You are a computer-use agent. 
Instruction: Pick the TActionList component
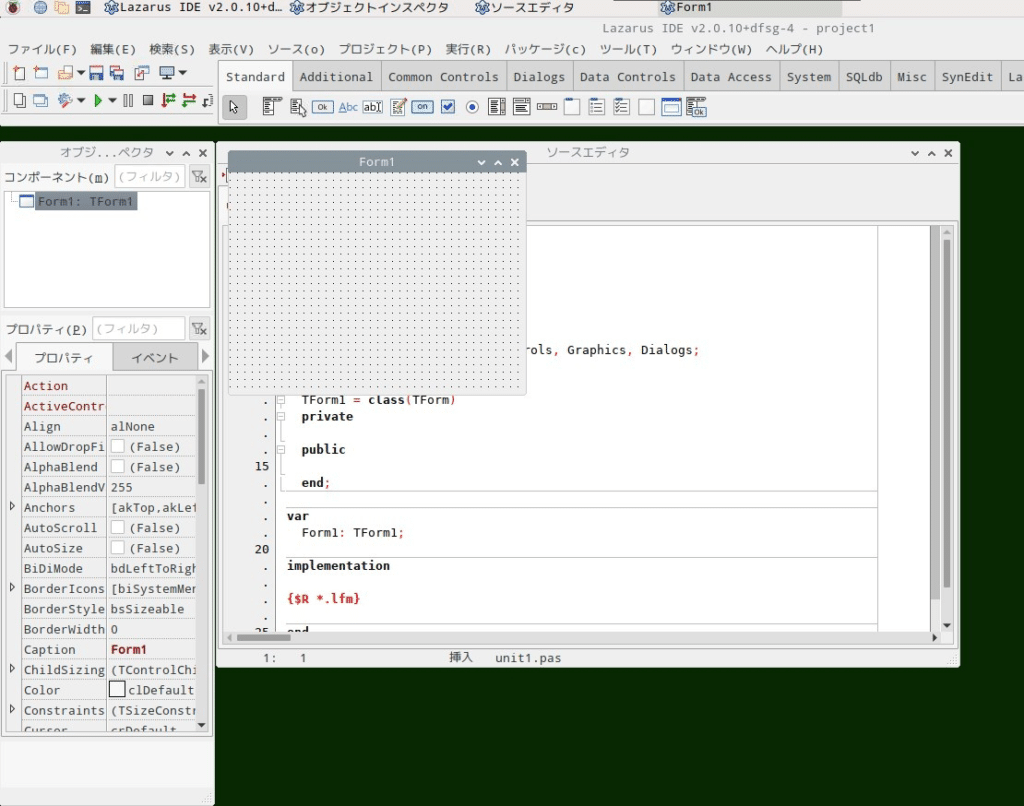tap(696, 107)
